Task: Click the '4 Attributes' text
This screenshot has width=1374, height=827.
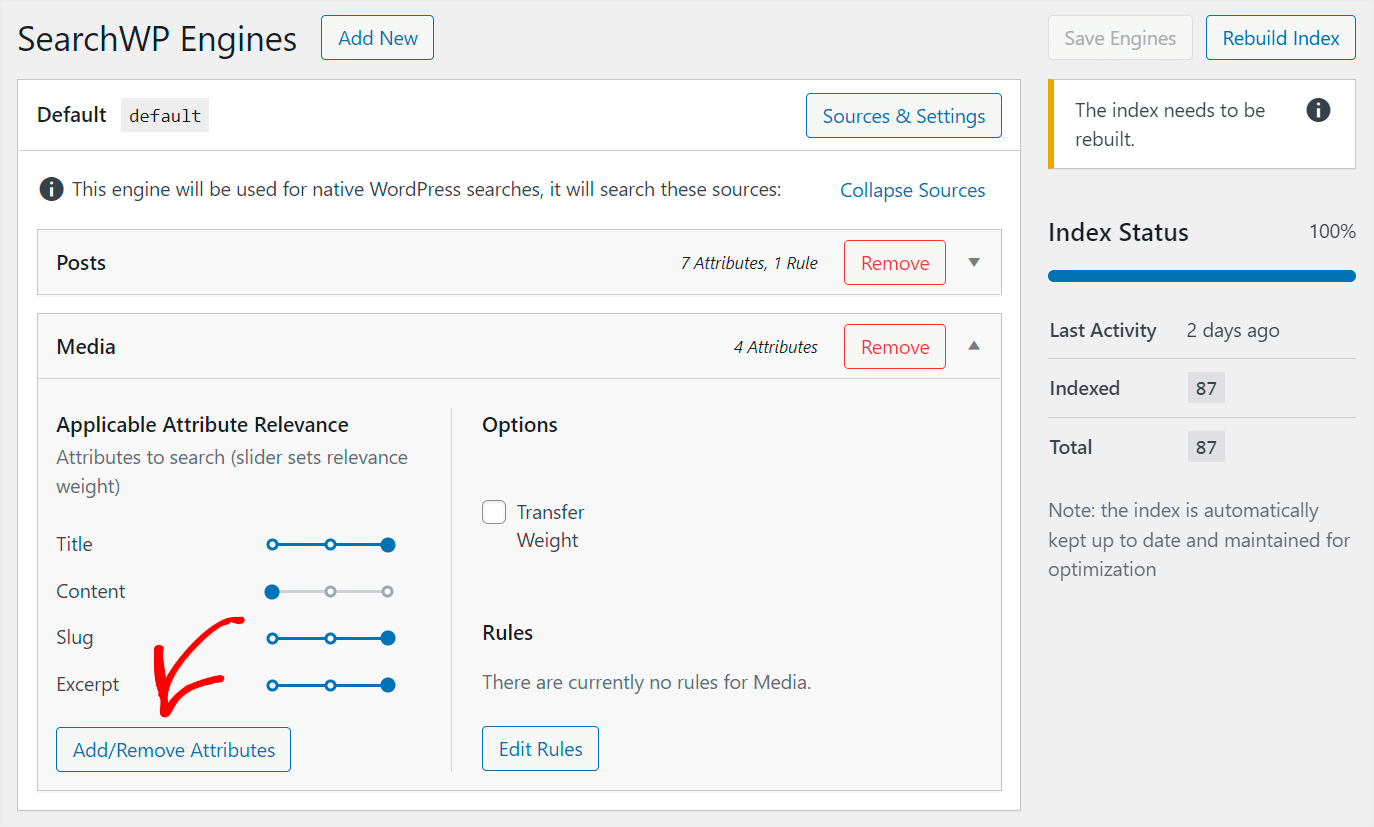Action: click(x=775, y=347)
